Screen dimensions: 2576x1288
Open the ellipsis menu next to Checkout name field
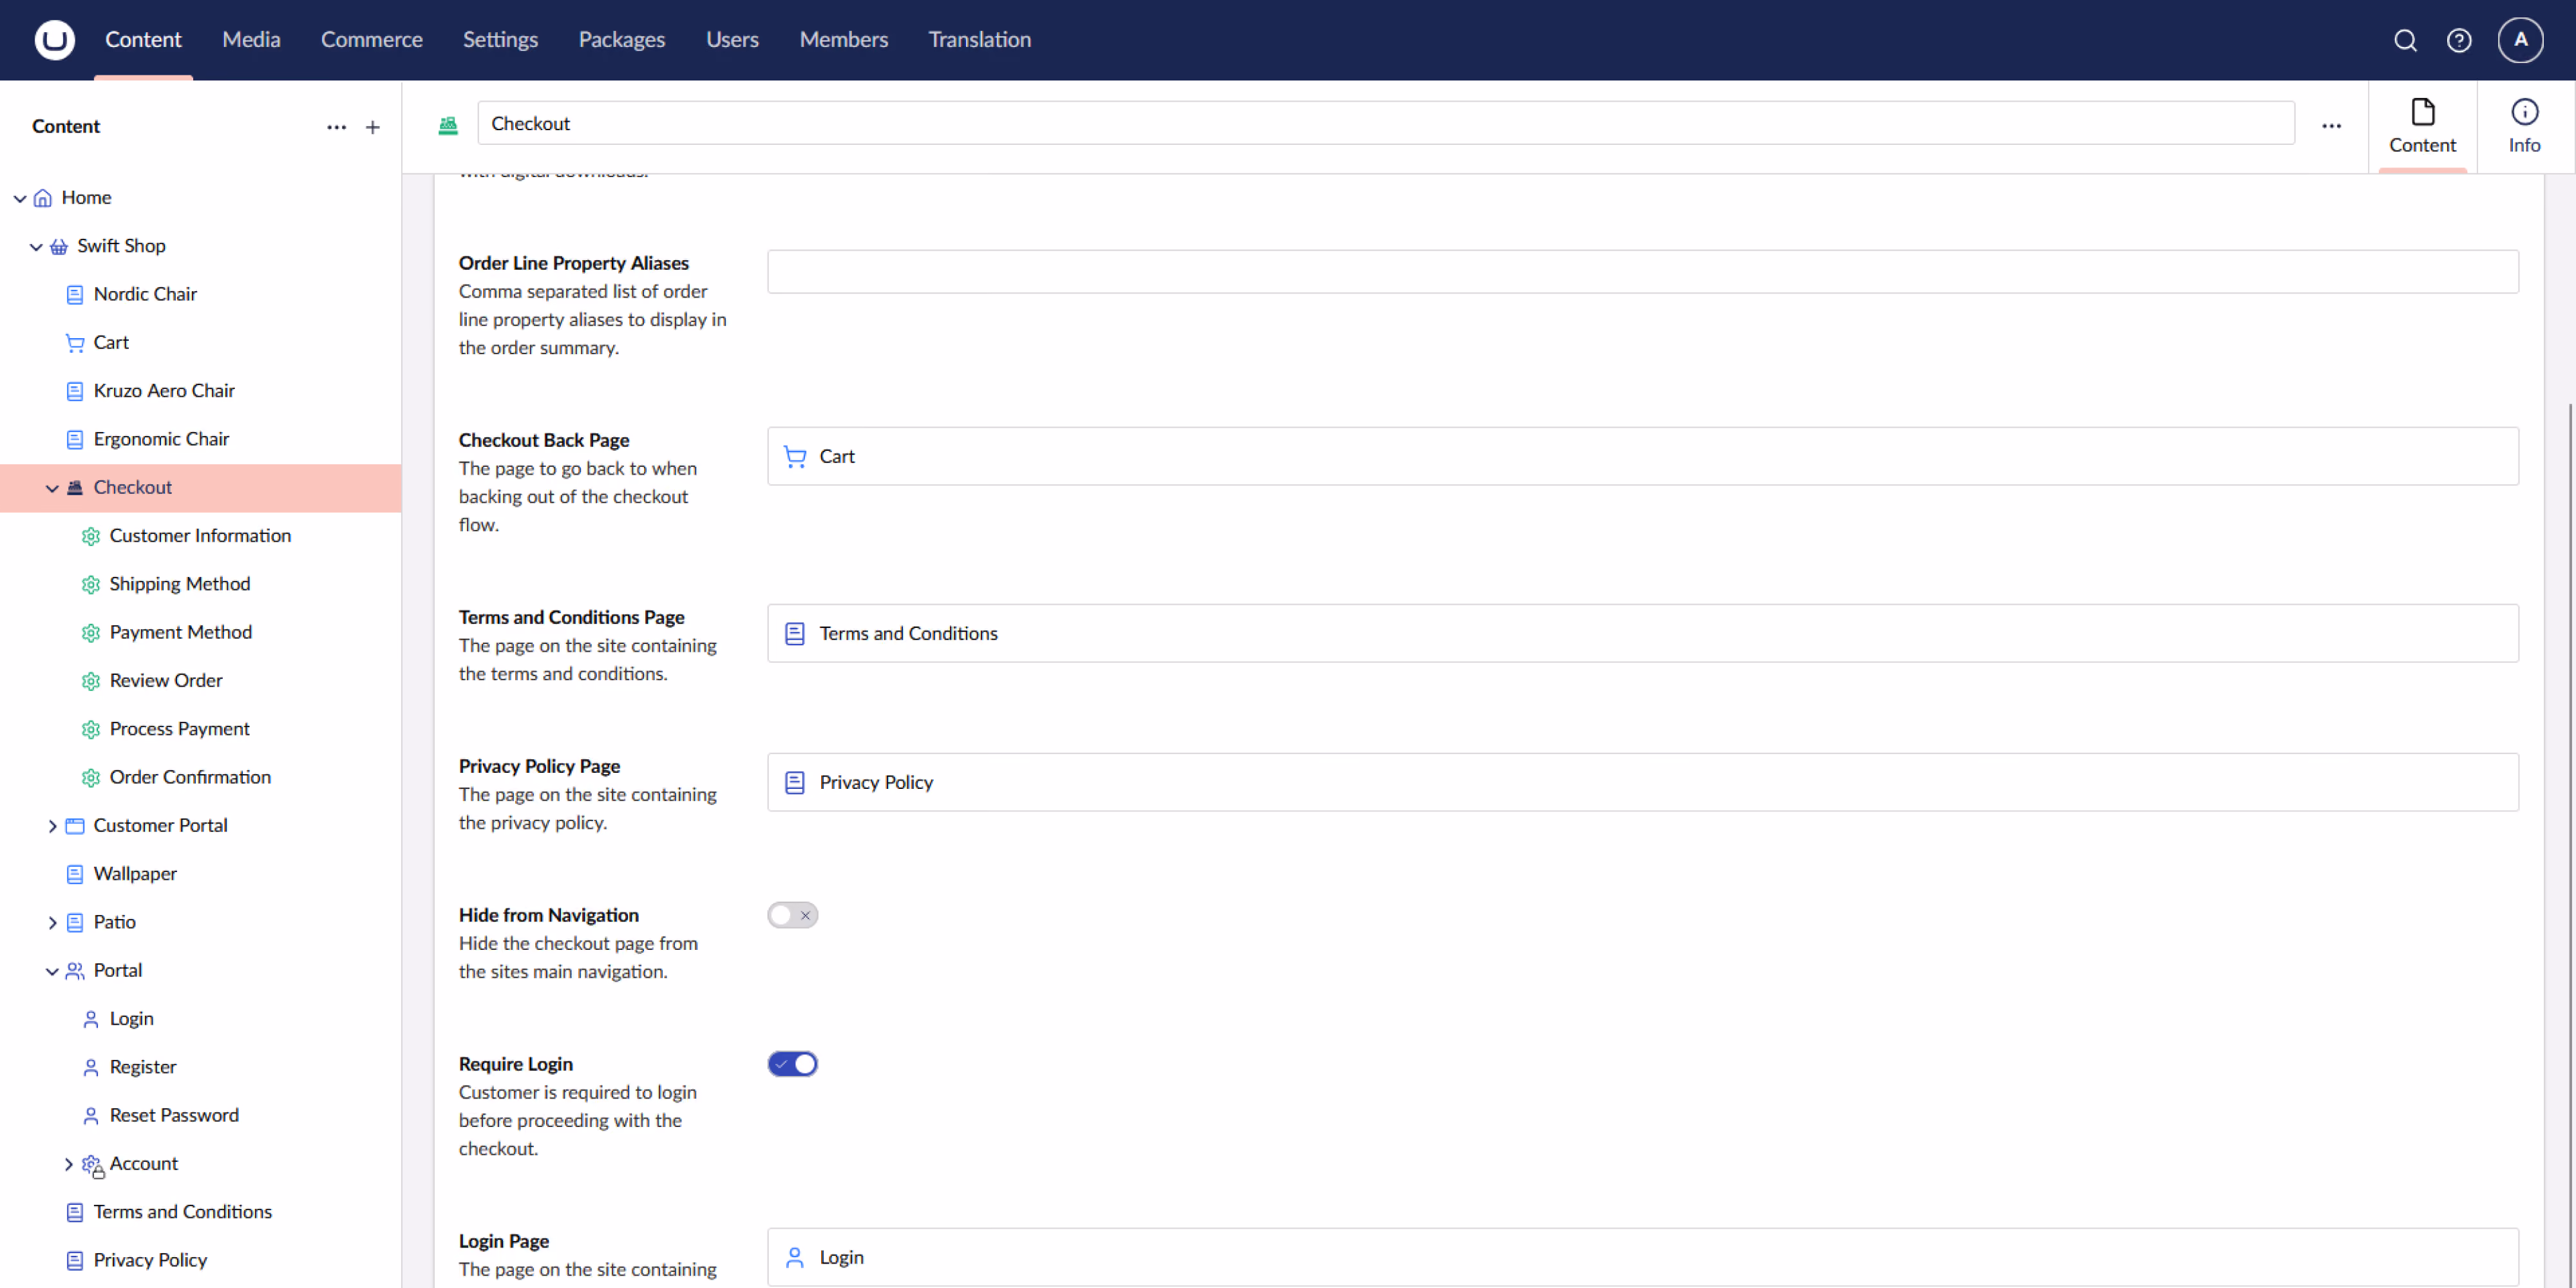pos(2332,126)
